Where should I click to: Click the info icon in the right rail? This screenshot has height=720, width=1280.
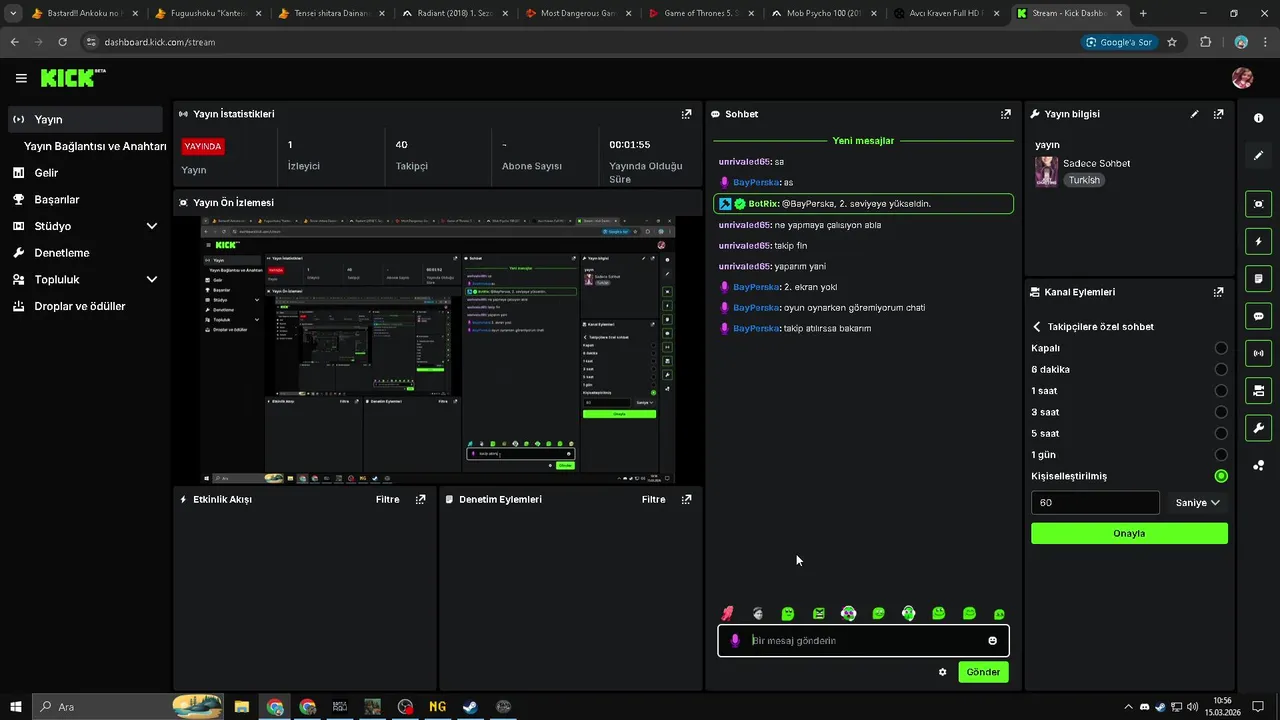1258,118
